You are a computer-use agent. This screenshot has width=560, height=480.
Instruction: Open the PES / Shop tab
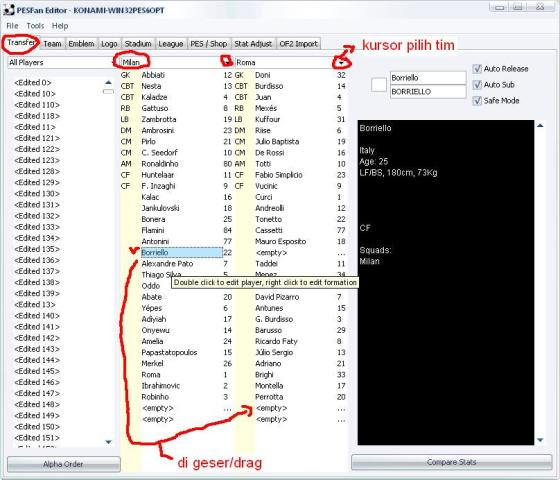[x=209, y=44]
